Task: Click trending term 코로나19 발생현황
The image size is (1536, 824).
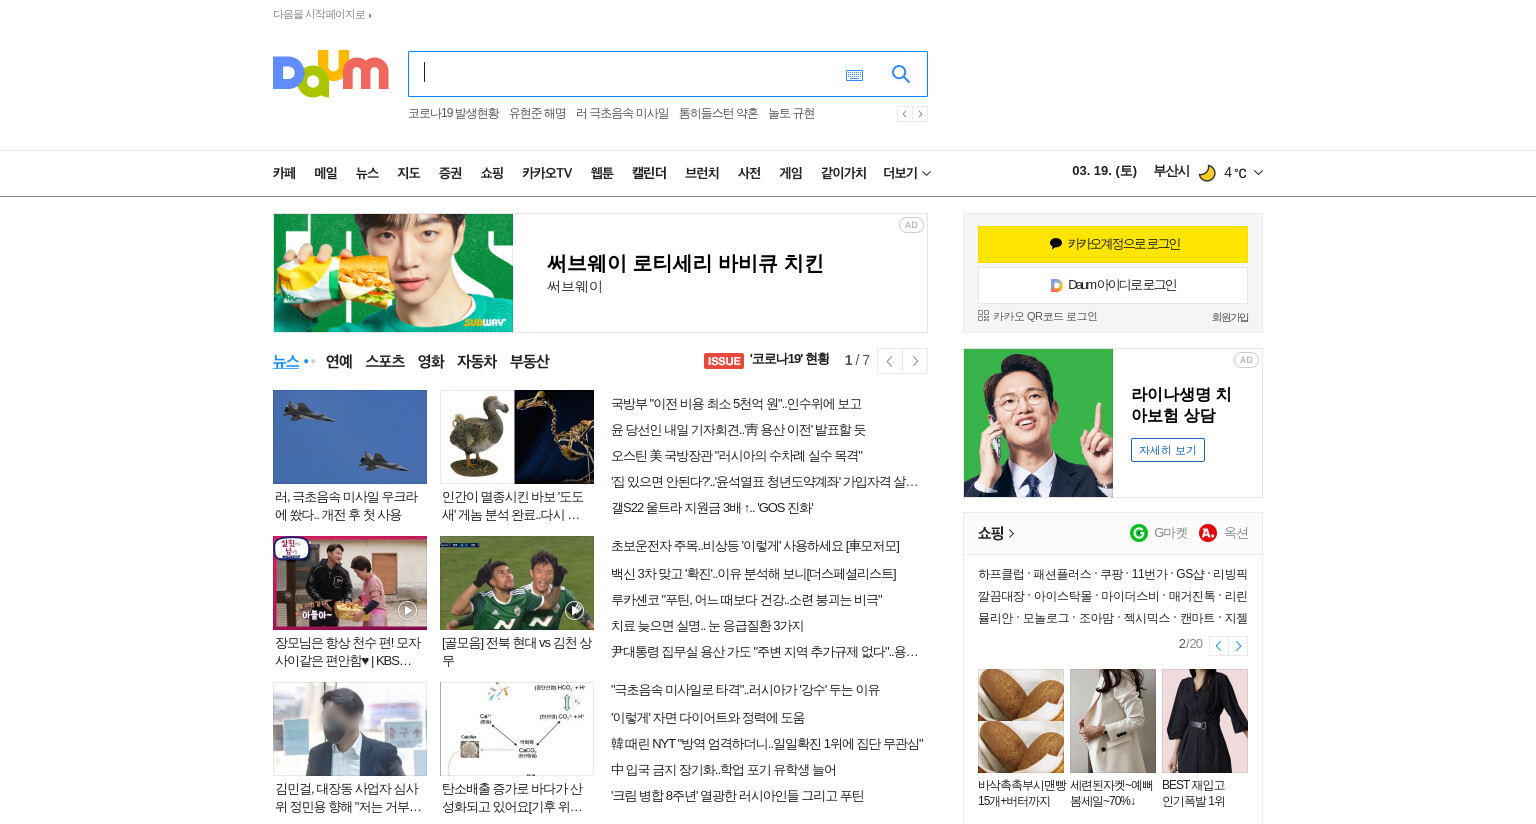Action: point(453,114)
